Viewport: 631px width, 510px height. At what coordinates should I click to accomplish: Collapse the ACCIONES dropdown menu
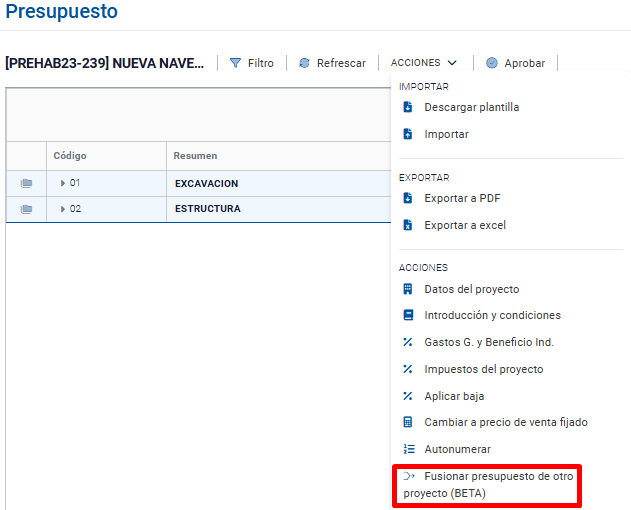pos(424,63)
